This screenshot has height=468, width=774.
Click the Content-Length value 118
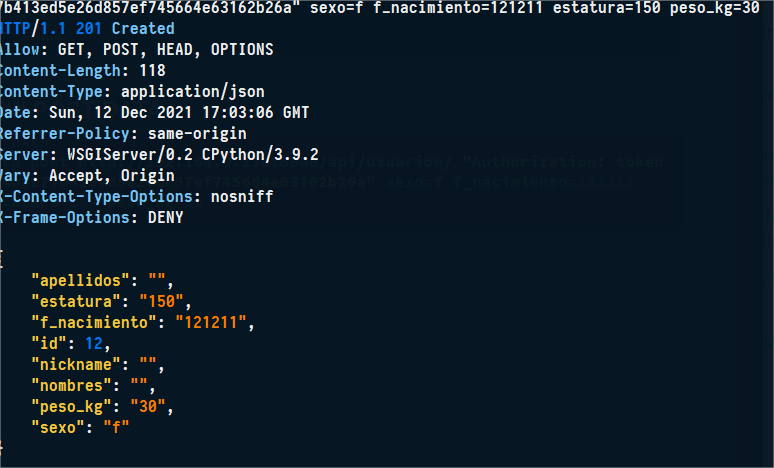click(134, 70)
